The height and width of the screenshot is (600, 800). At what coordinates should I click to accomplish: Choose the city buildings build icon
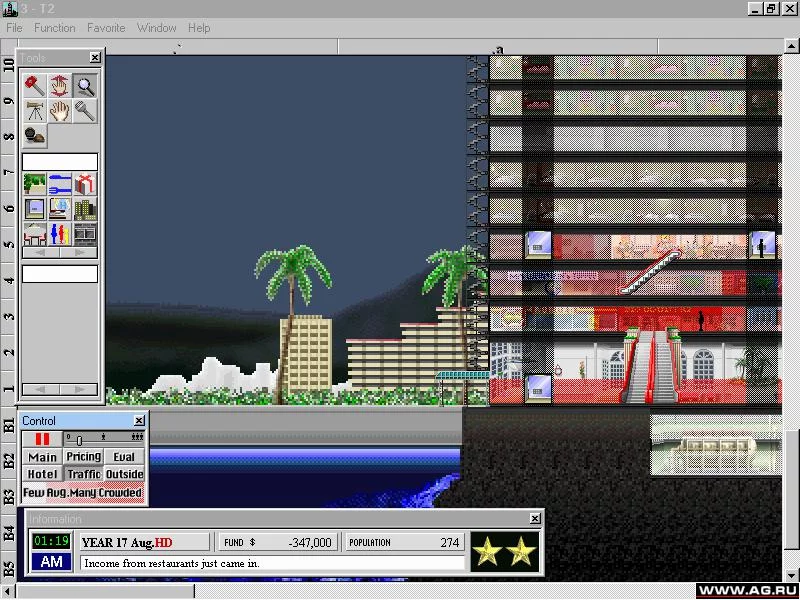85,209
